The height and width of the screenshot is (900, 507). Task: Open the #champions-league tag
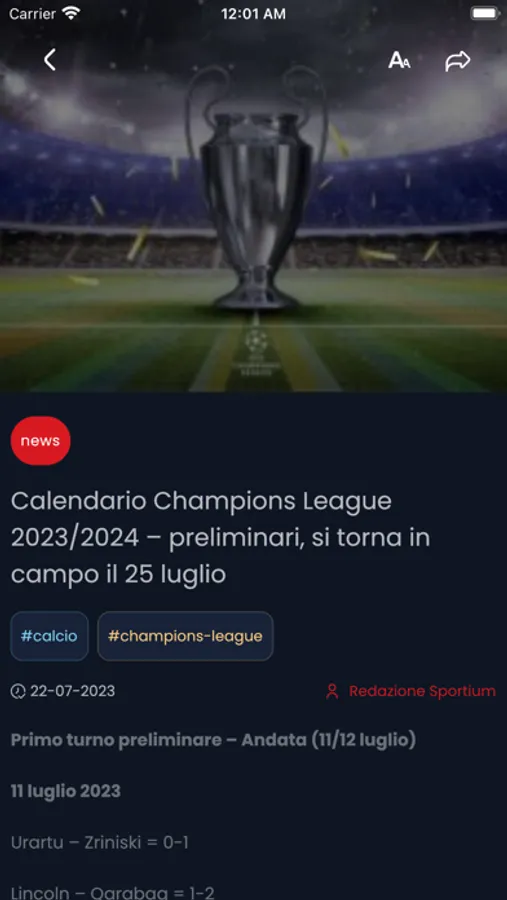(x=185, y=636)
